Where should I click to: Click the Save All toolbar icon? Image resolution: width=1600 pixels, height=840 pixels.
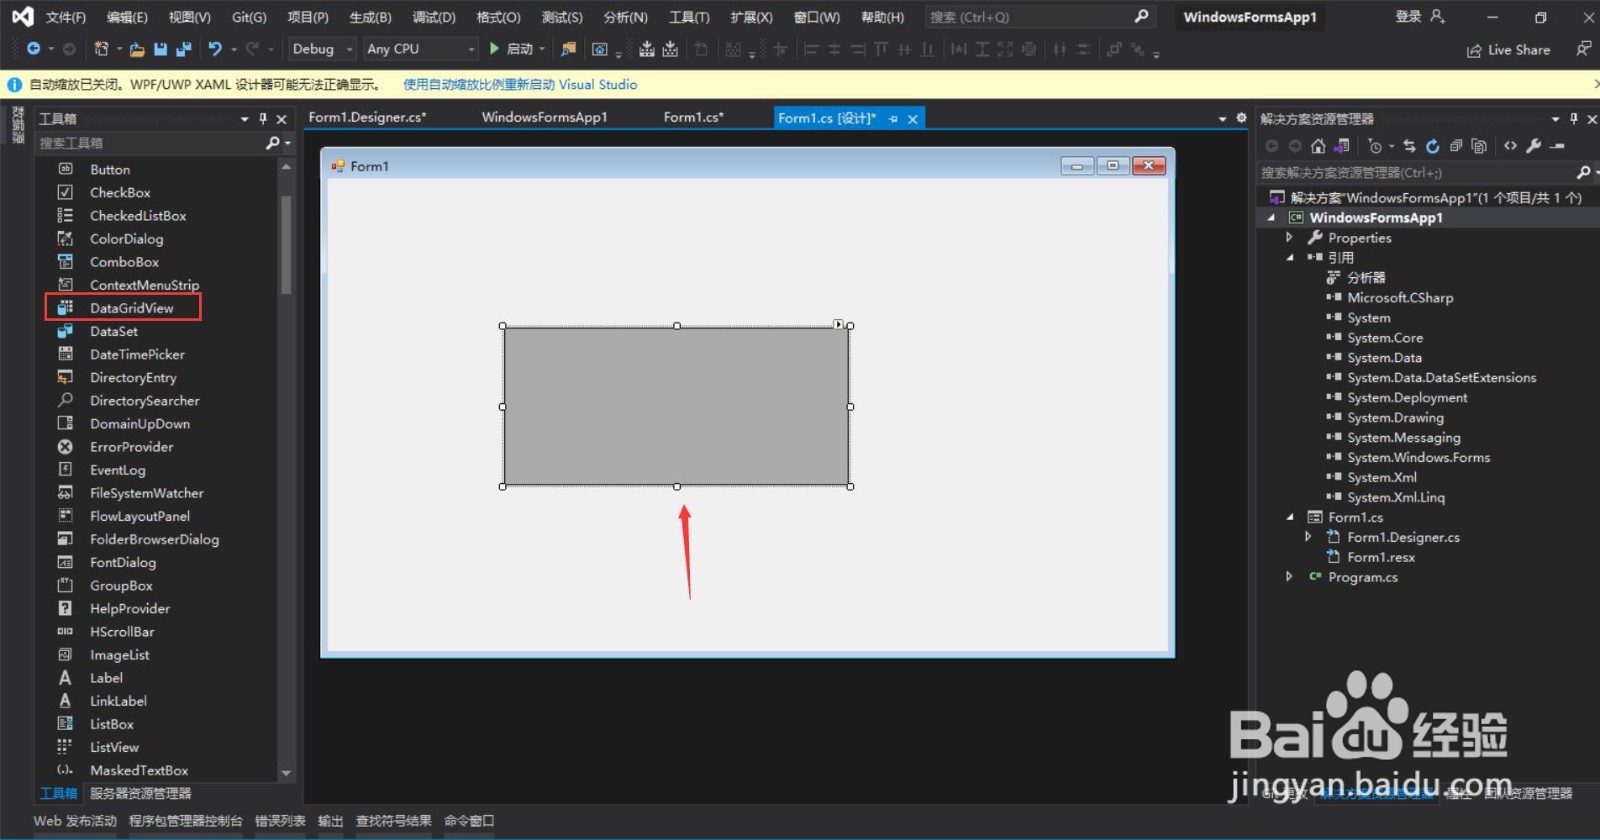[184, 49]
